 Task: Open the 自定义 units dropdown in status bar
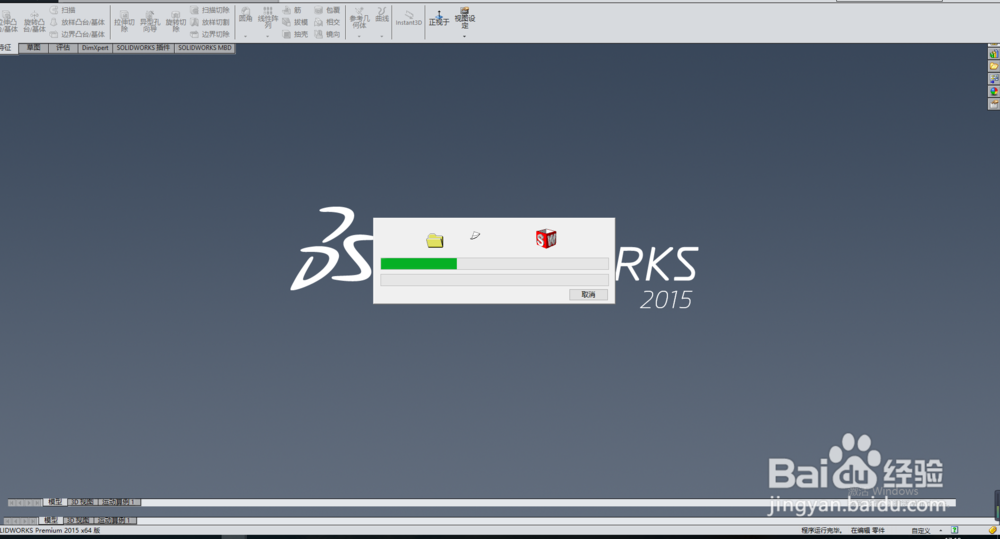[x=926, y=531]
